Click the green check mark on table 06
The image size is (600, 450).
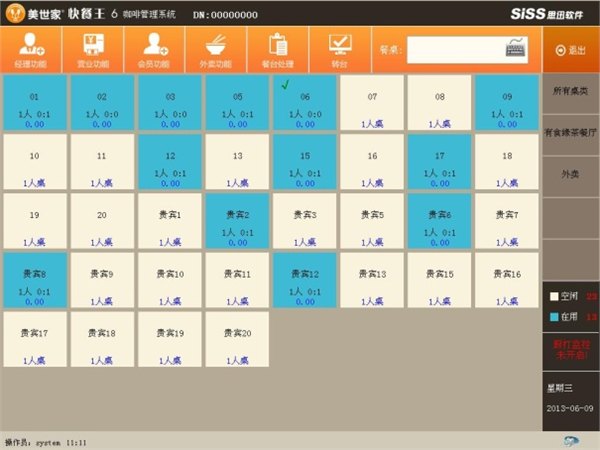pyautogui.click(x=285, y=85)
